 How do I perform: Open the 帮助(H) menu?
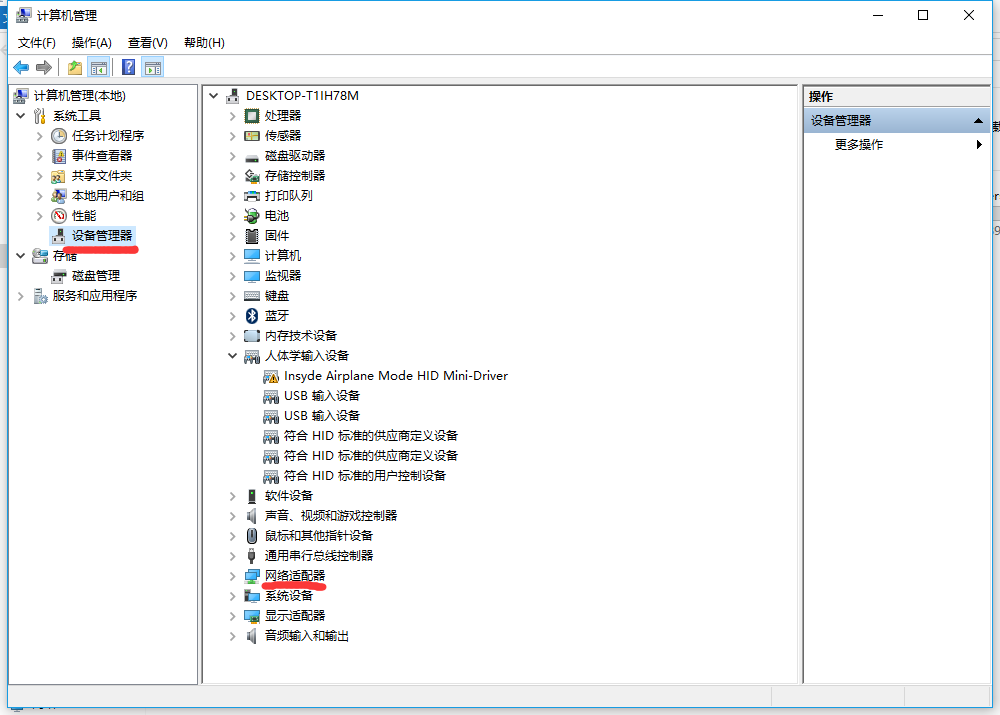click(x=204, y=43)
